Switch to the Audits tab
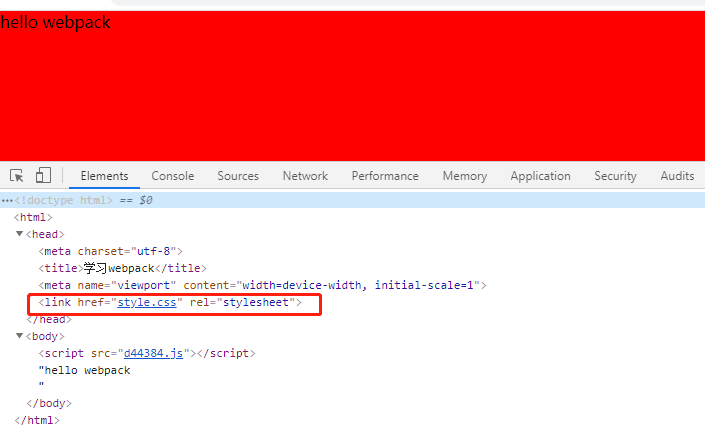Image resolution: width=705 pixels, height=436 pixels. point(677,176)
